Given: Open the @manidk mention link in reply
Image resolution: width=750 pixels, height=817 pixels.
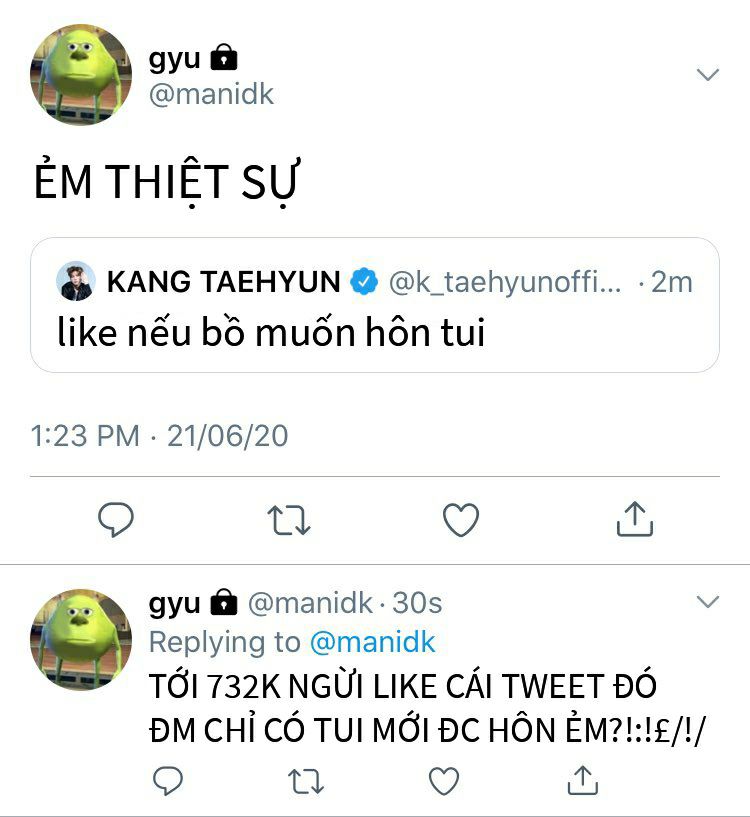Looking at the screenshot, I should [372, 642].
